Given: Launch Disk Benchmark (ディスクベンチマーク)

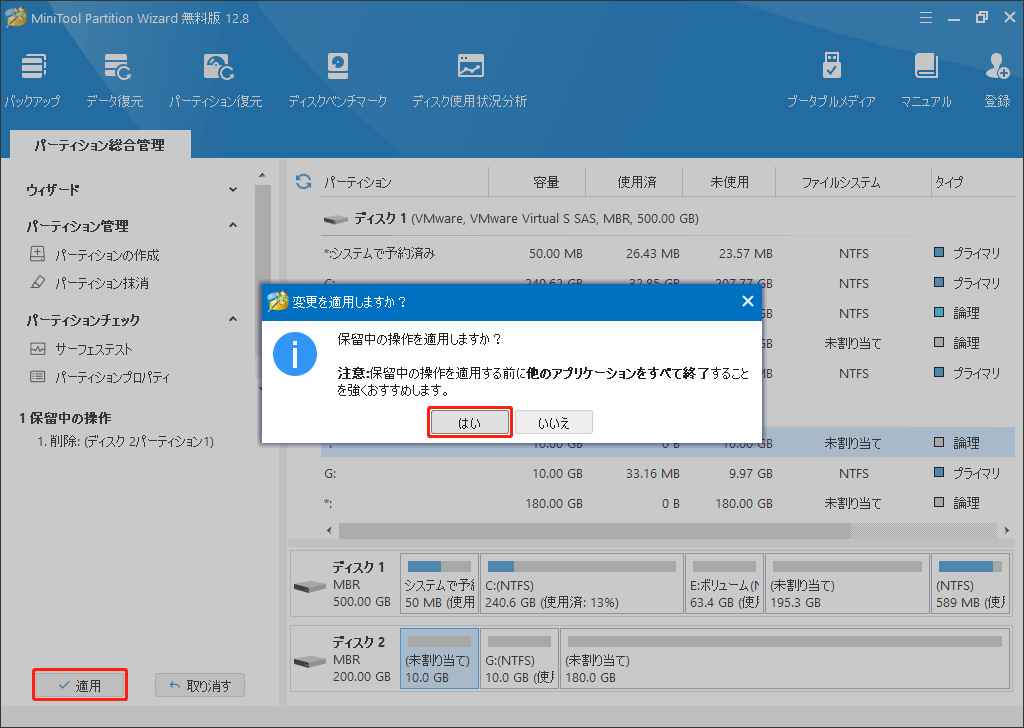Looking at the screenshot, I should (x=338, y=80).
